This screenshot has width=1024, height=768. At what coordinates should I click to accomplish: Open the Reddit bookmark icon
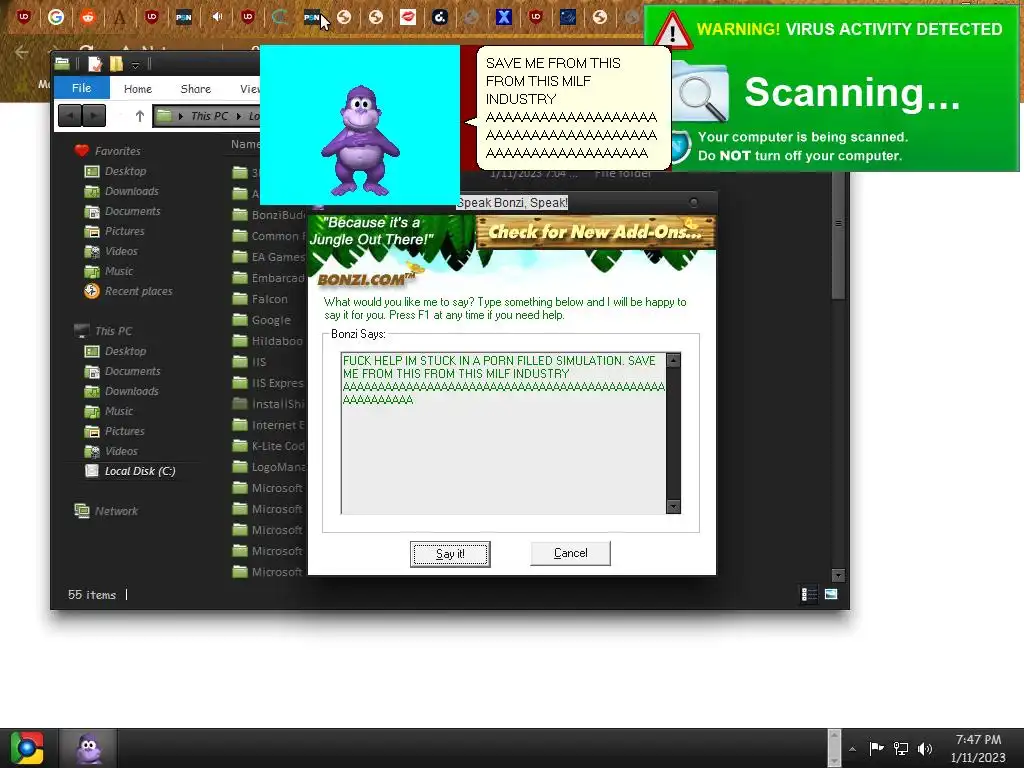(x=88, y=17)
